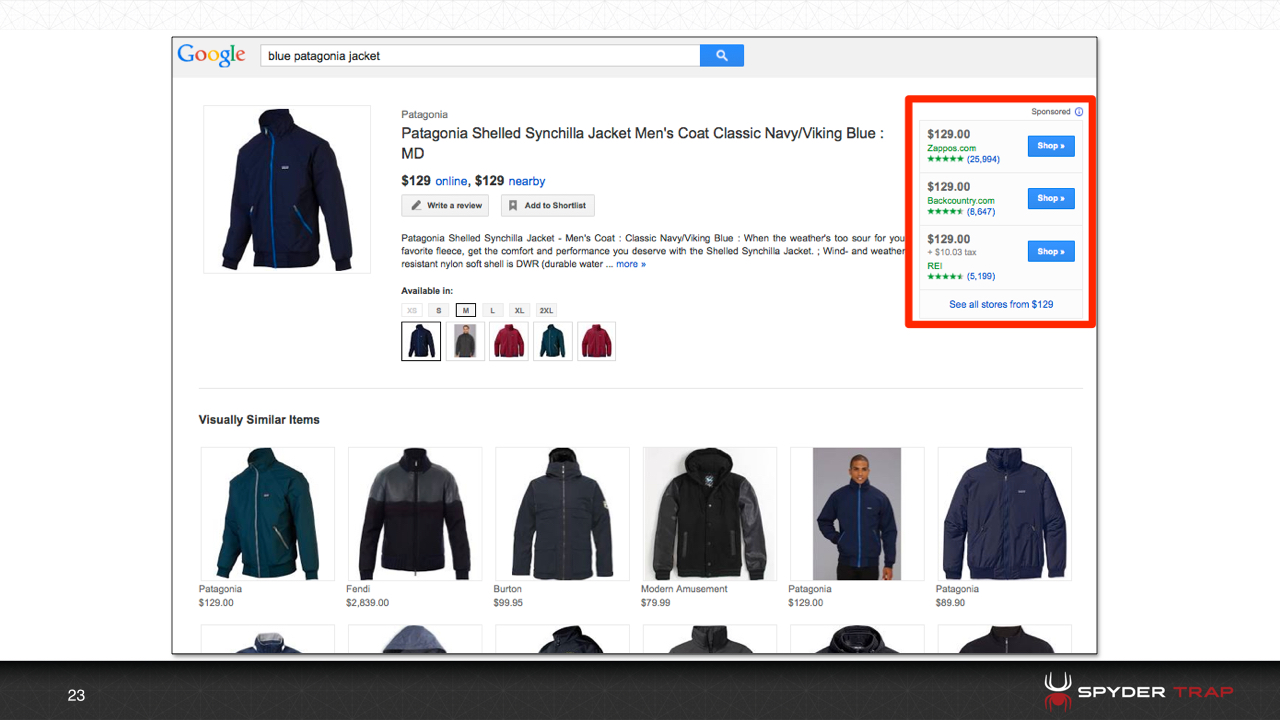Click See all stores from $129

pos(1001,304)
